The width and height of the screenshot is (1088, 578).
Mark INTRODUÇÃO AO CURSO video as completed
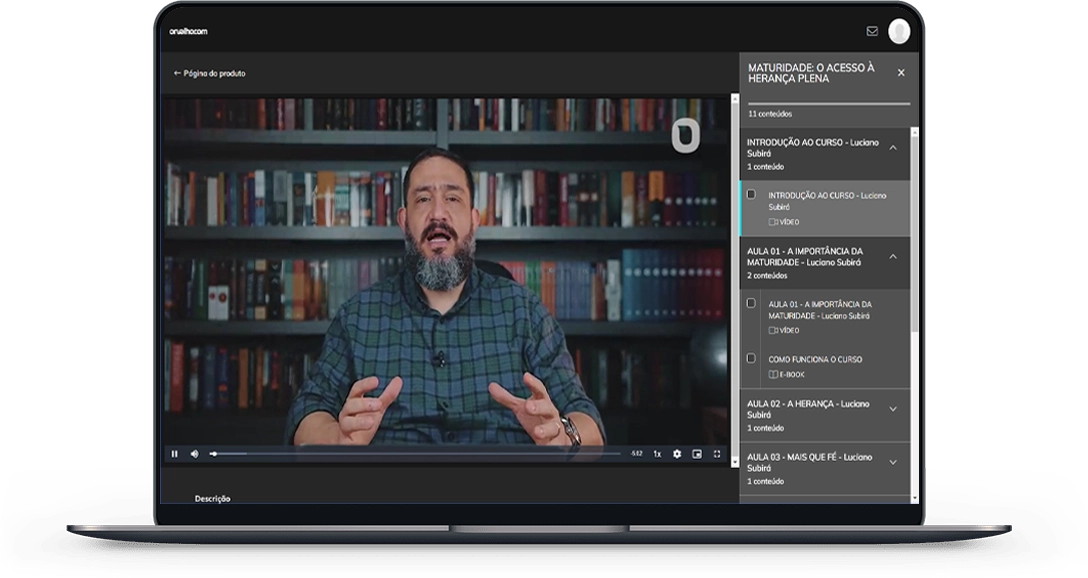(x=751, y=194)
